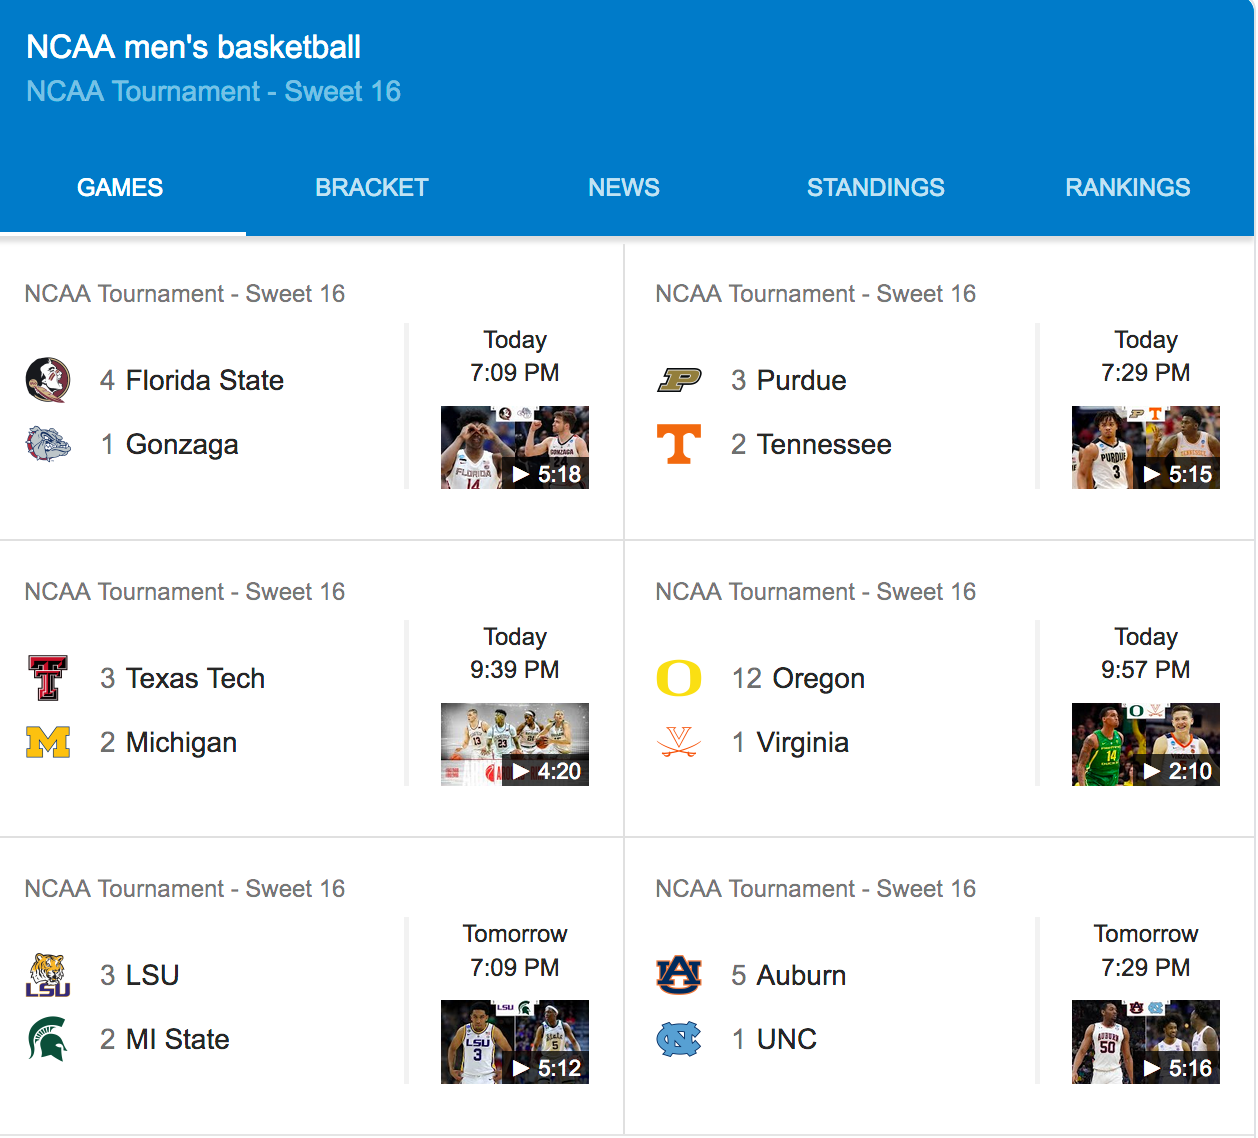
Task: Click Sweet 16 label above Purdue game
Action: point(816,293)
